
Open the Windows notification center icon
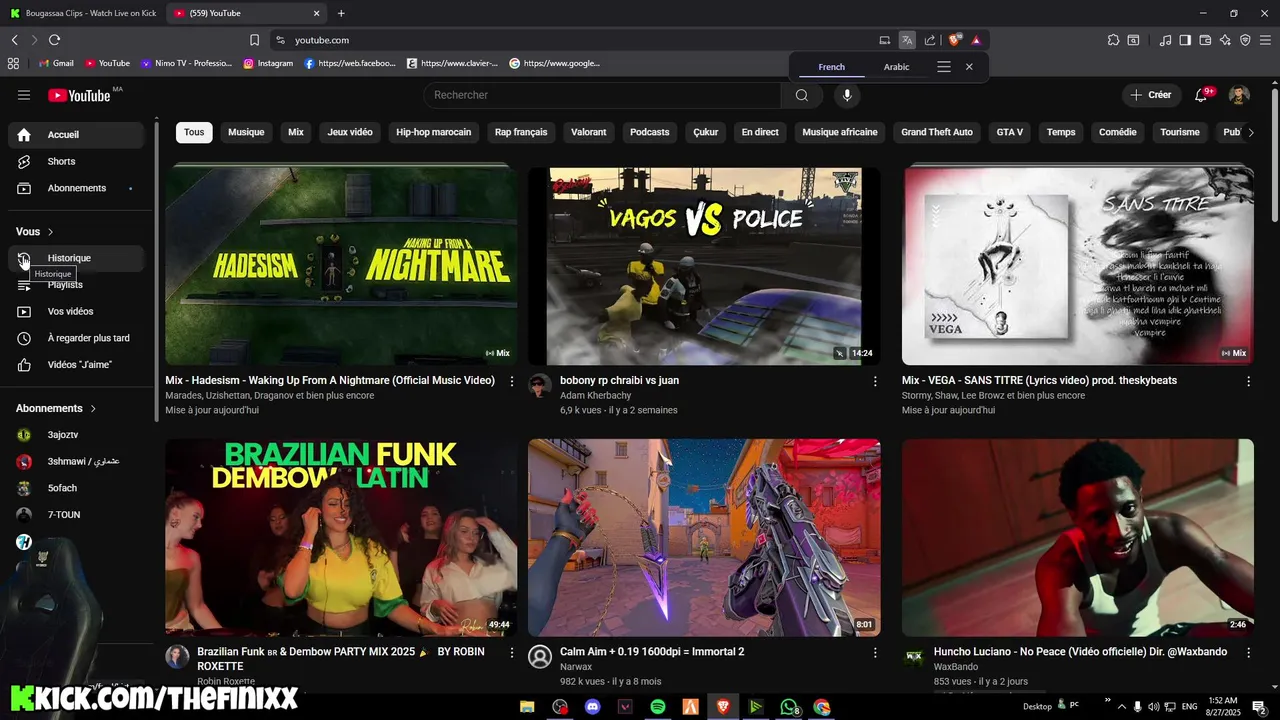tap(1259, 707)
